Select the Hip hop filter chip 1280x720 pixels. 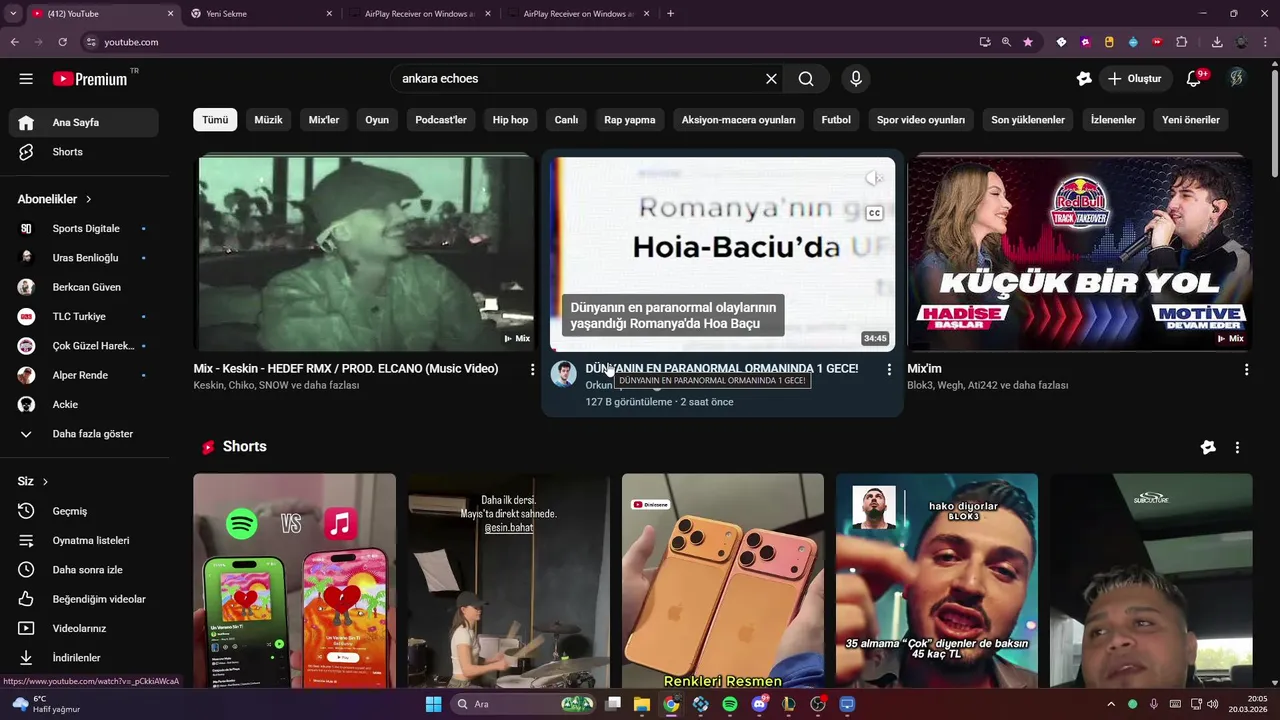[510, 120]
